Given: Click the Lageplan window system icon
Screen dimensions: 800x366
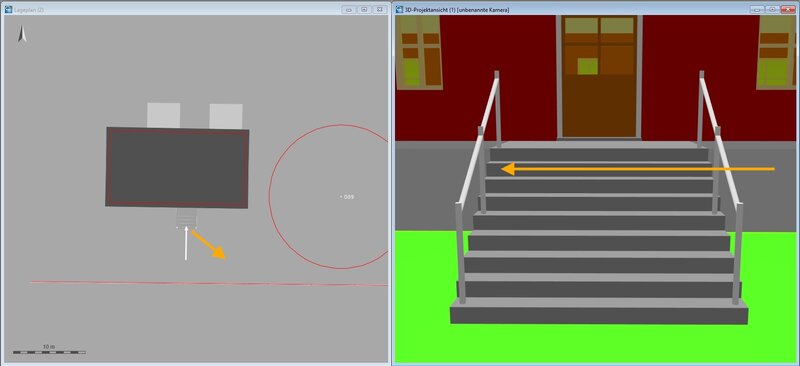Looking at the screenshot, I should click(9, 9).
